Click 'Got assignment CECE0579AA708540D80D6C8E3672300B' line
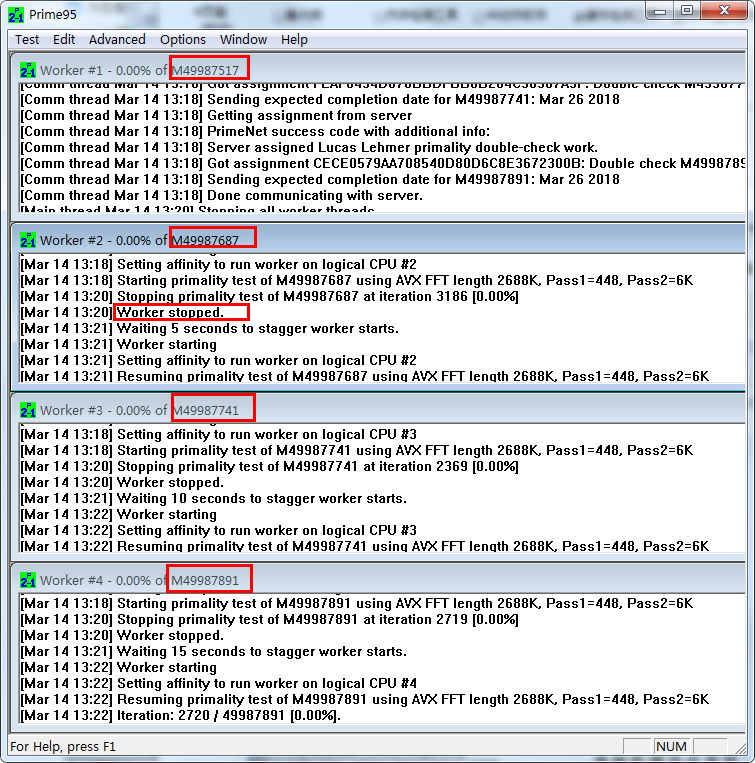The height and width of the screenshot is (763, 755). [x=382, y=164]
